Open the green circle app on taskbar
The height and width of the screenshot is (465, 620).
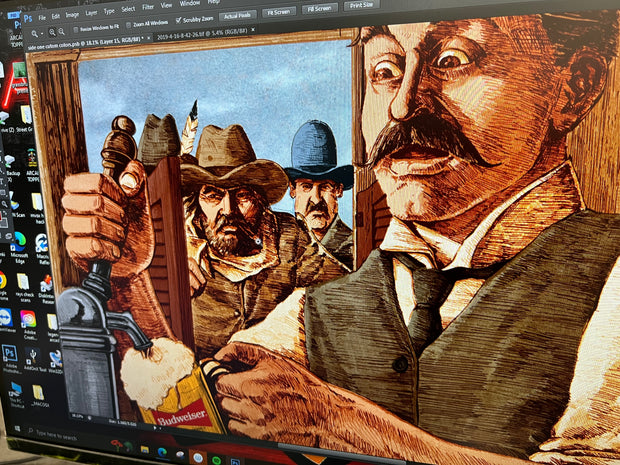(x=216, y=460)
